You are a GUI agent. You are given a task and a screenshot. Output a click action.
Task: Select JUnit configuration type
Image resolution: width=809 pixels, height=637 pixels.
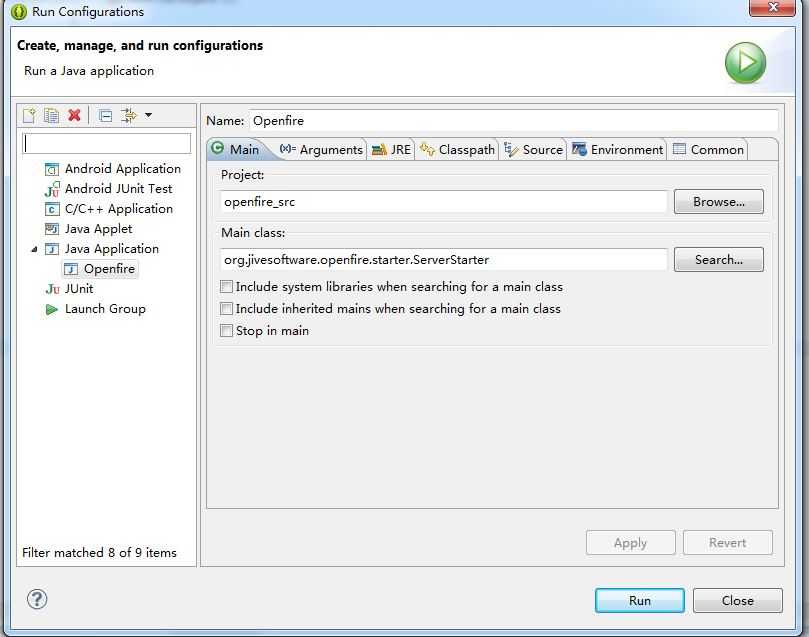click(79, 289)
